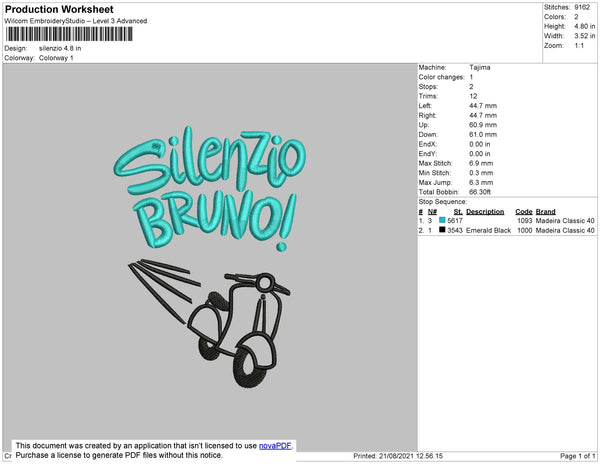Select the cyan thread color swatch

click(442, 220)
